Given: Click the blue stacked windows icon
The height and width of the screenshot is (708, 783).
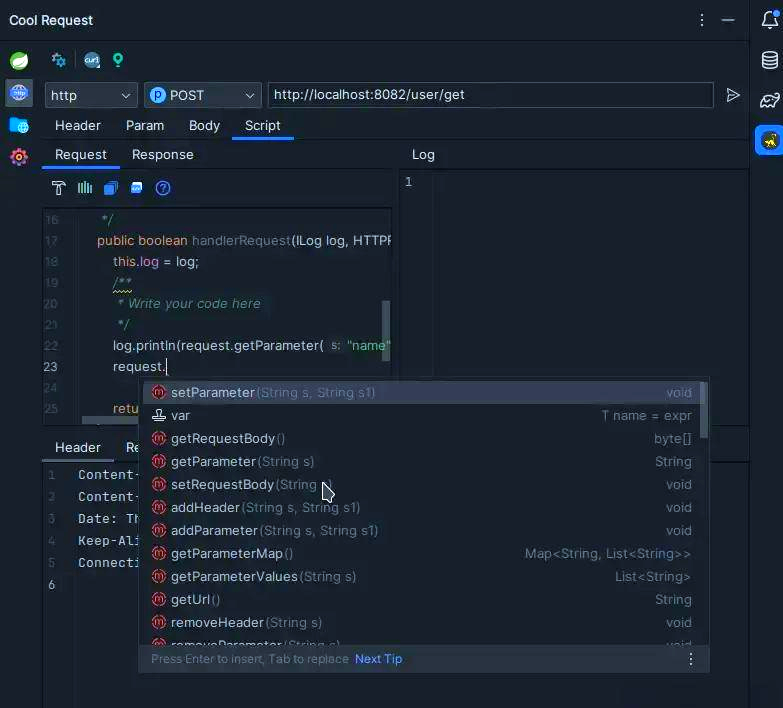Looking at the screenshot, I should [111, 188].
